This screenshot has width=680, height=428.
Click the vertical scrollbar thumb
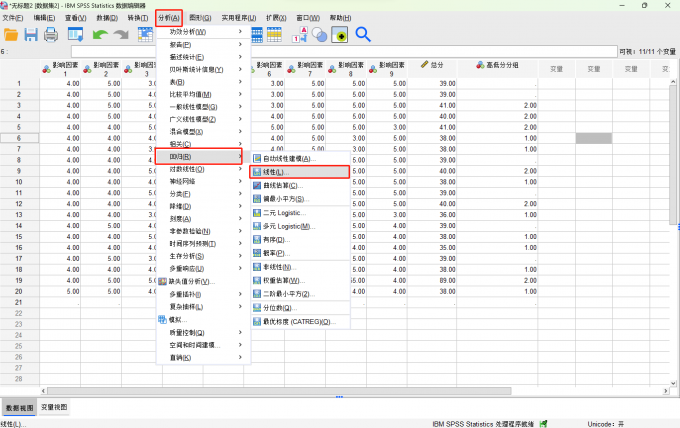click(x=675, y=154)
